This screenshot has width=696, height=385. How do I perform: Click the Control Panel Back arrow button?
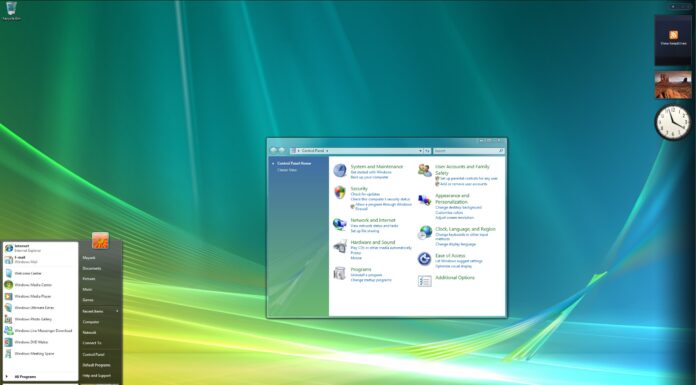(273, 151)
